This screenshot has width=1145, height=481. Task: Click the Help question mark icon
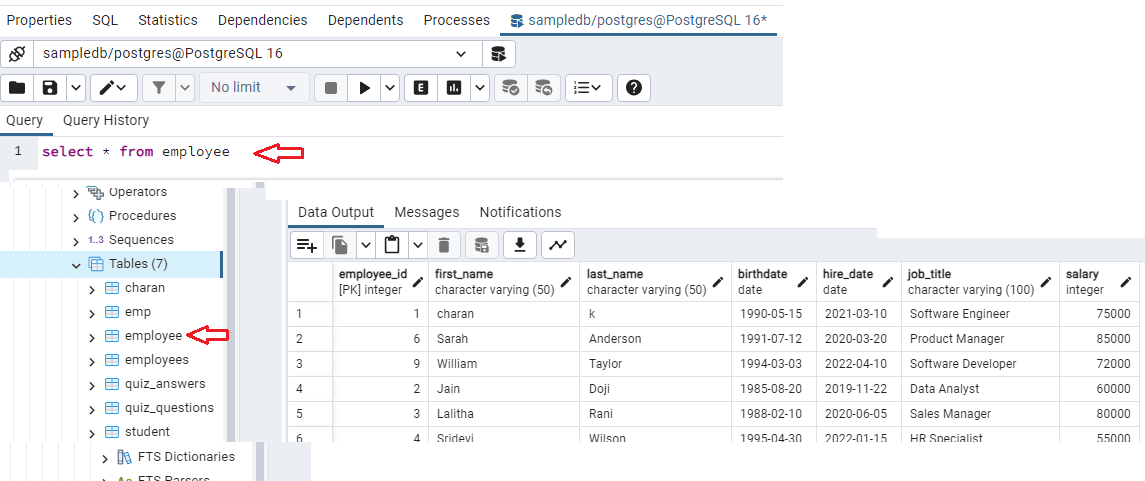click(633, 88)
